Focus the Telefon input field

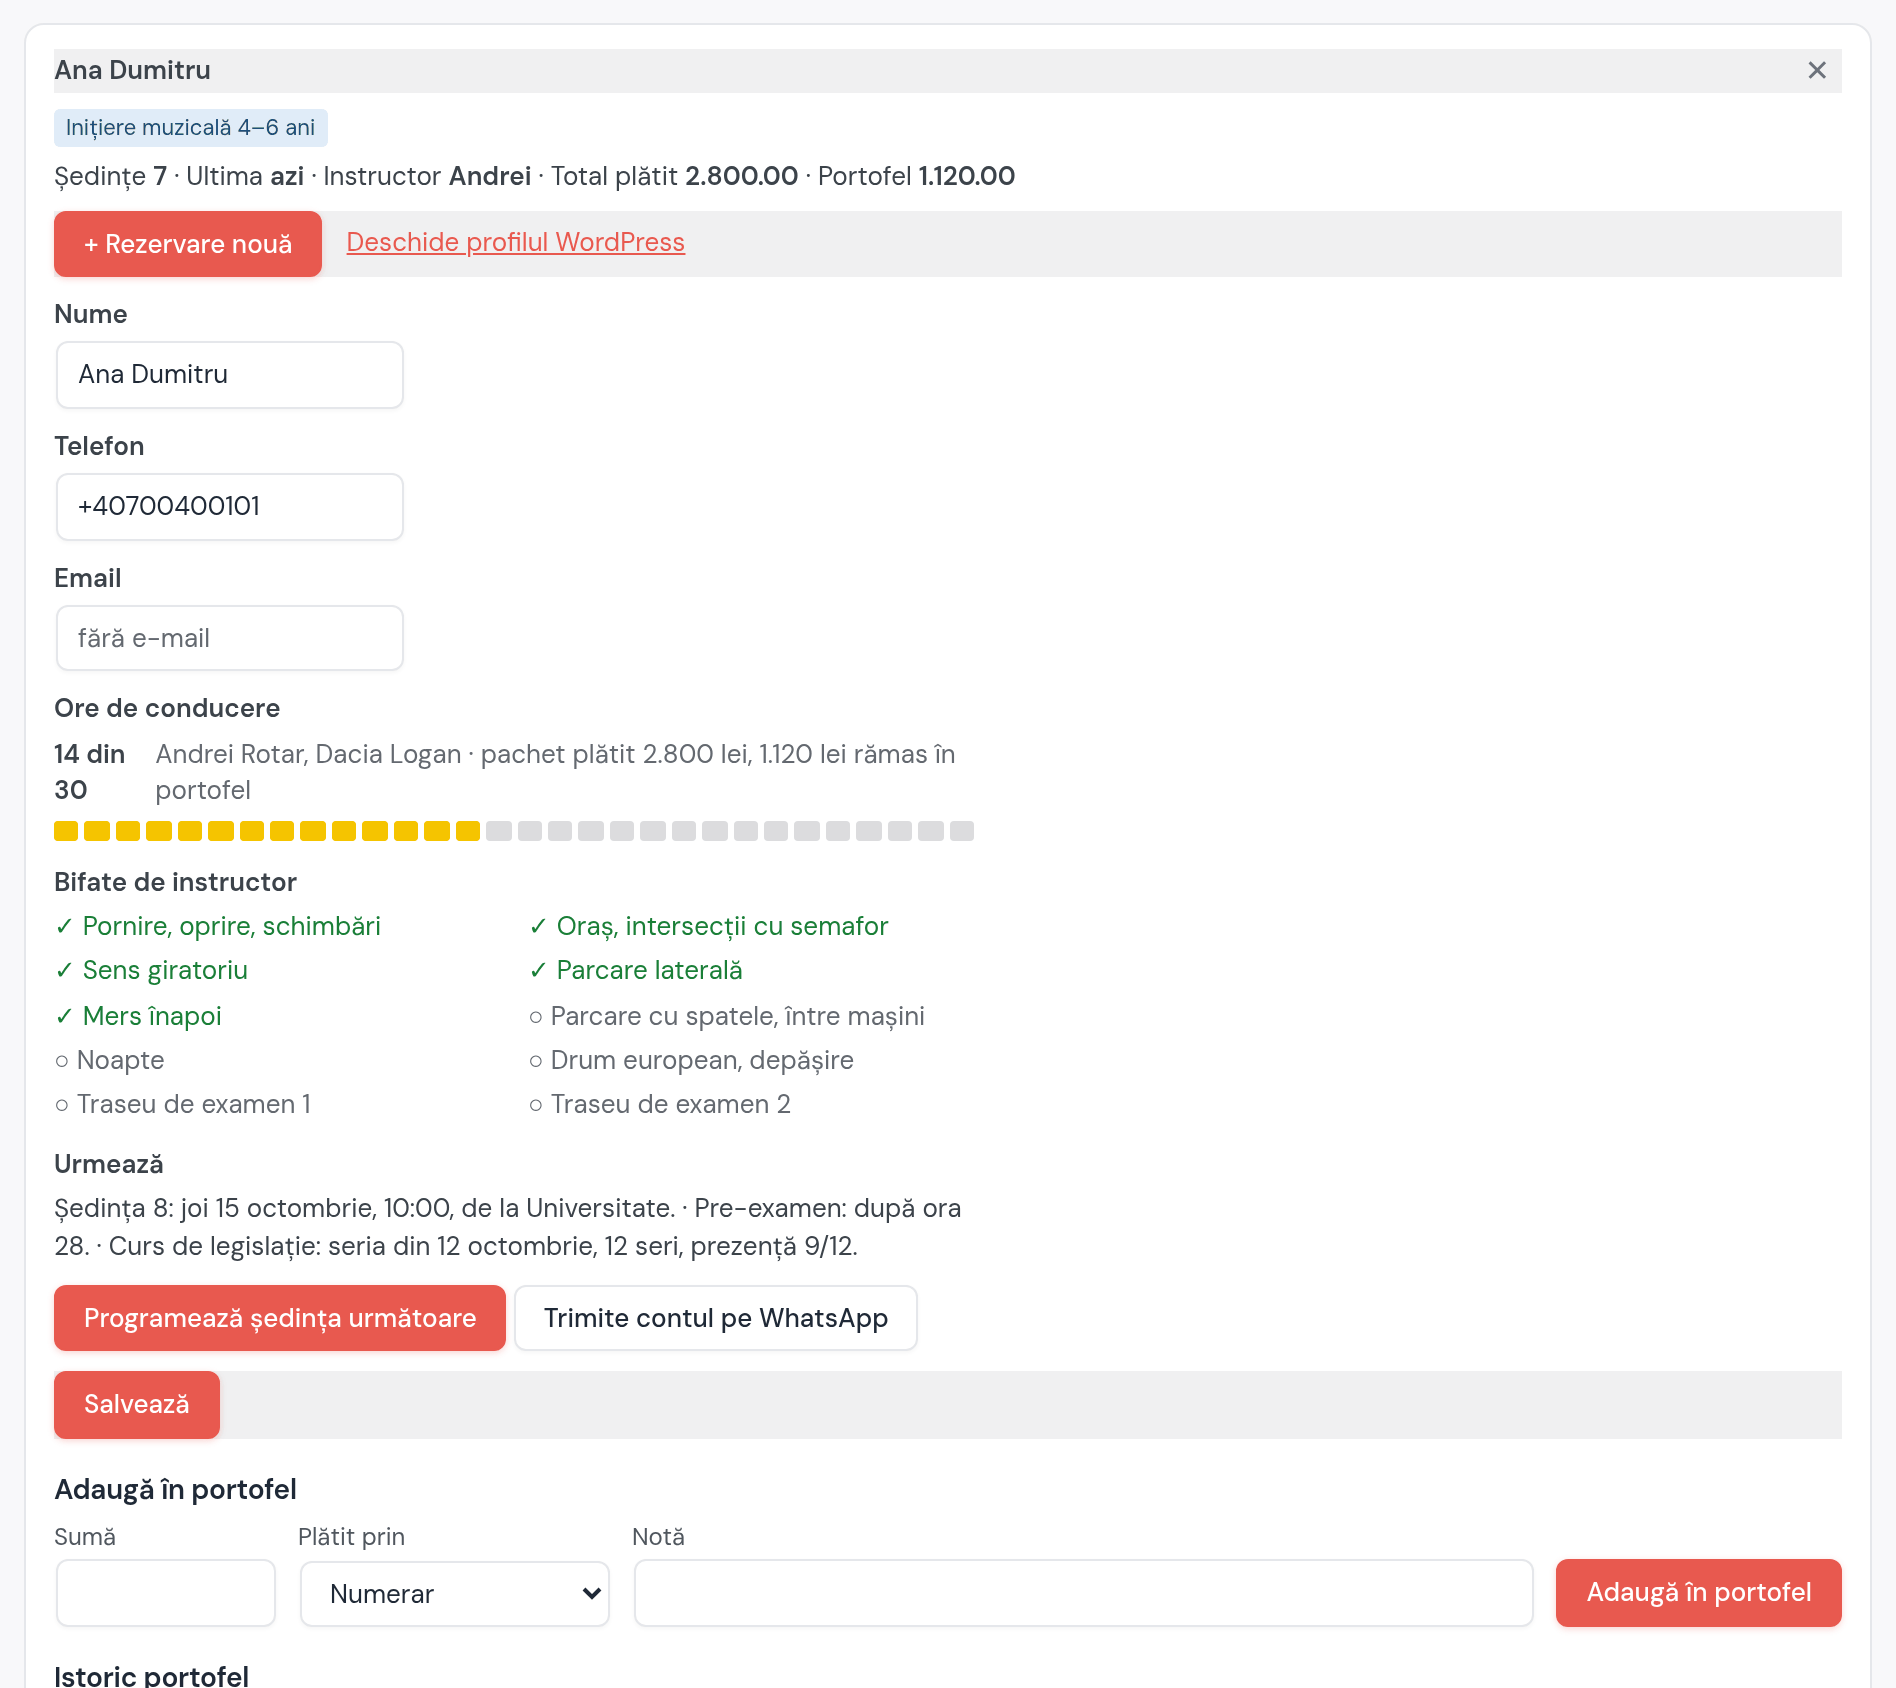(x=230, y=507)
